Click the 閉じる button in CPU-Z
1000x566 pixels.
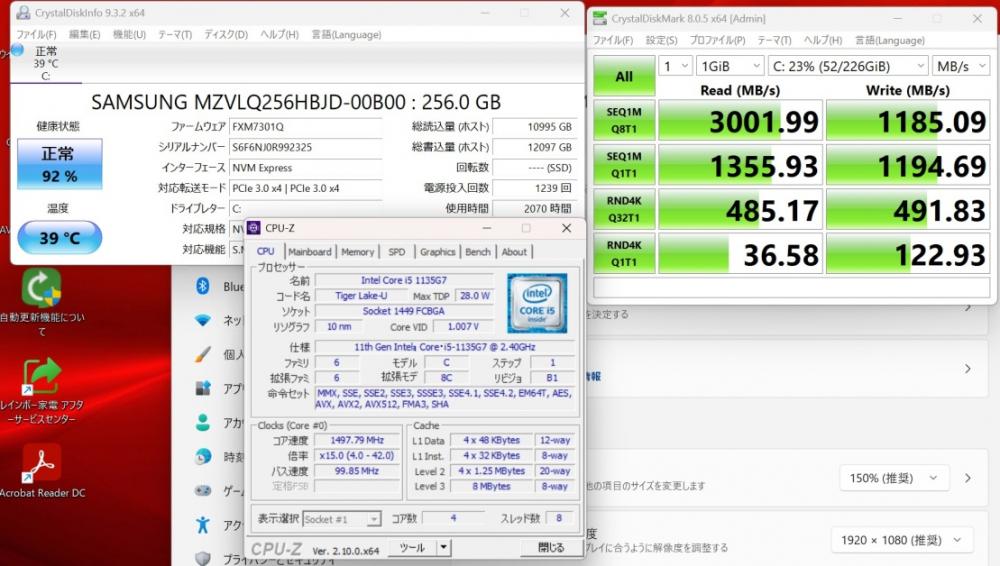point(550,547)
